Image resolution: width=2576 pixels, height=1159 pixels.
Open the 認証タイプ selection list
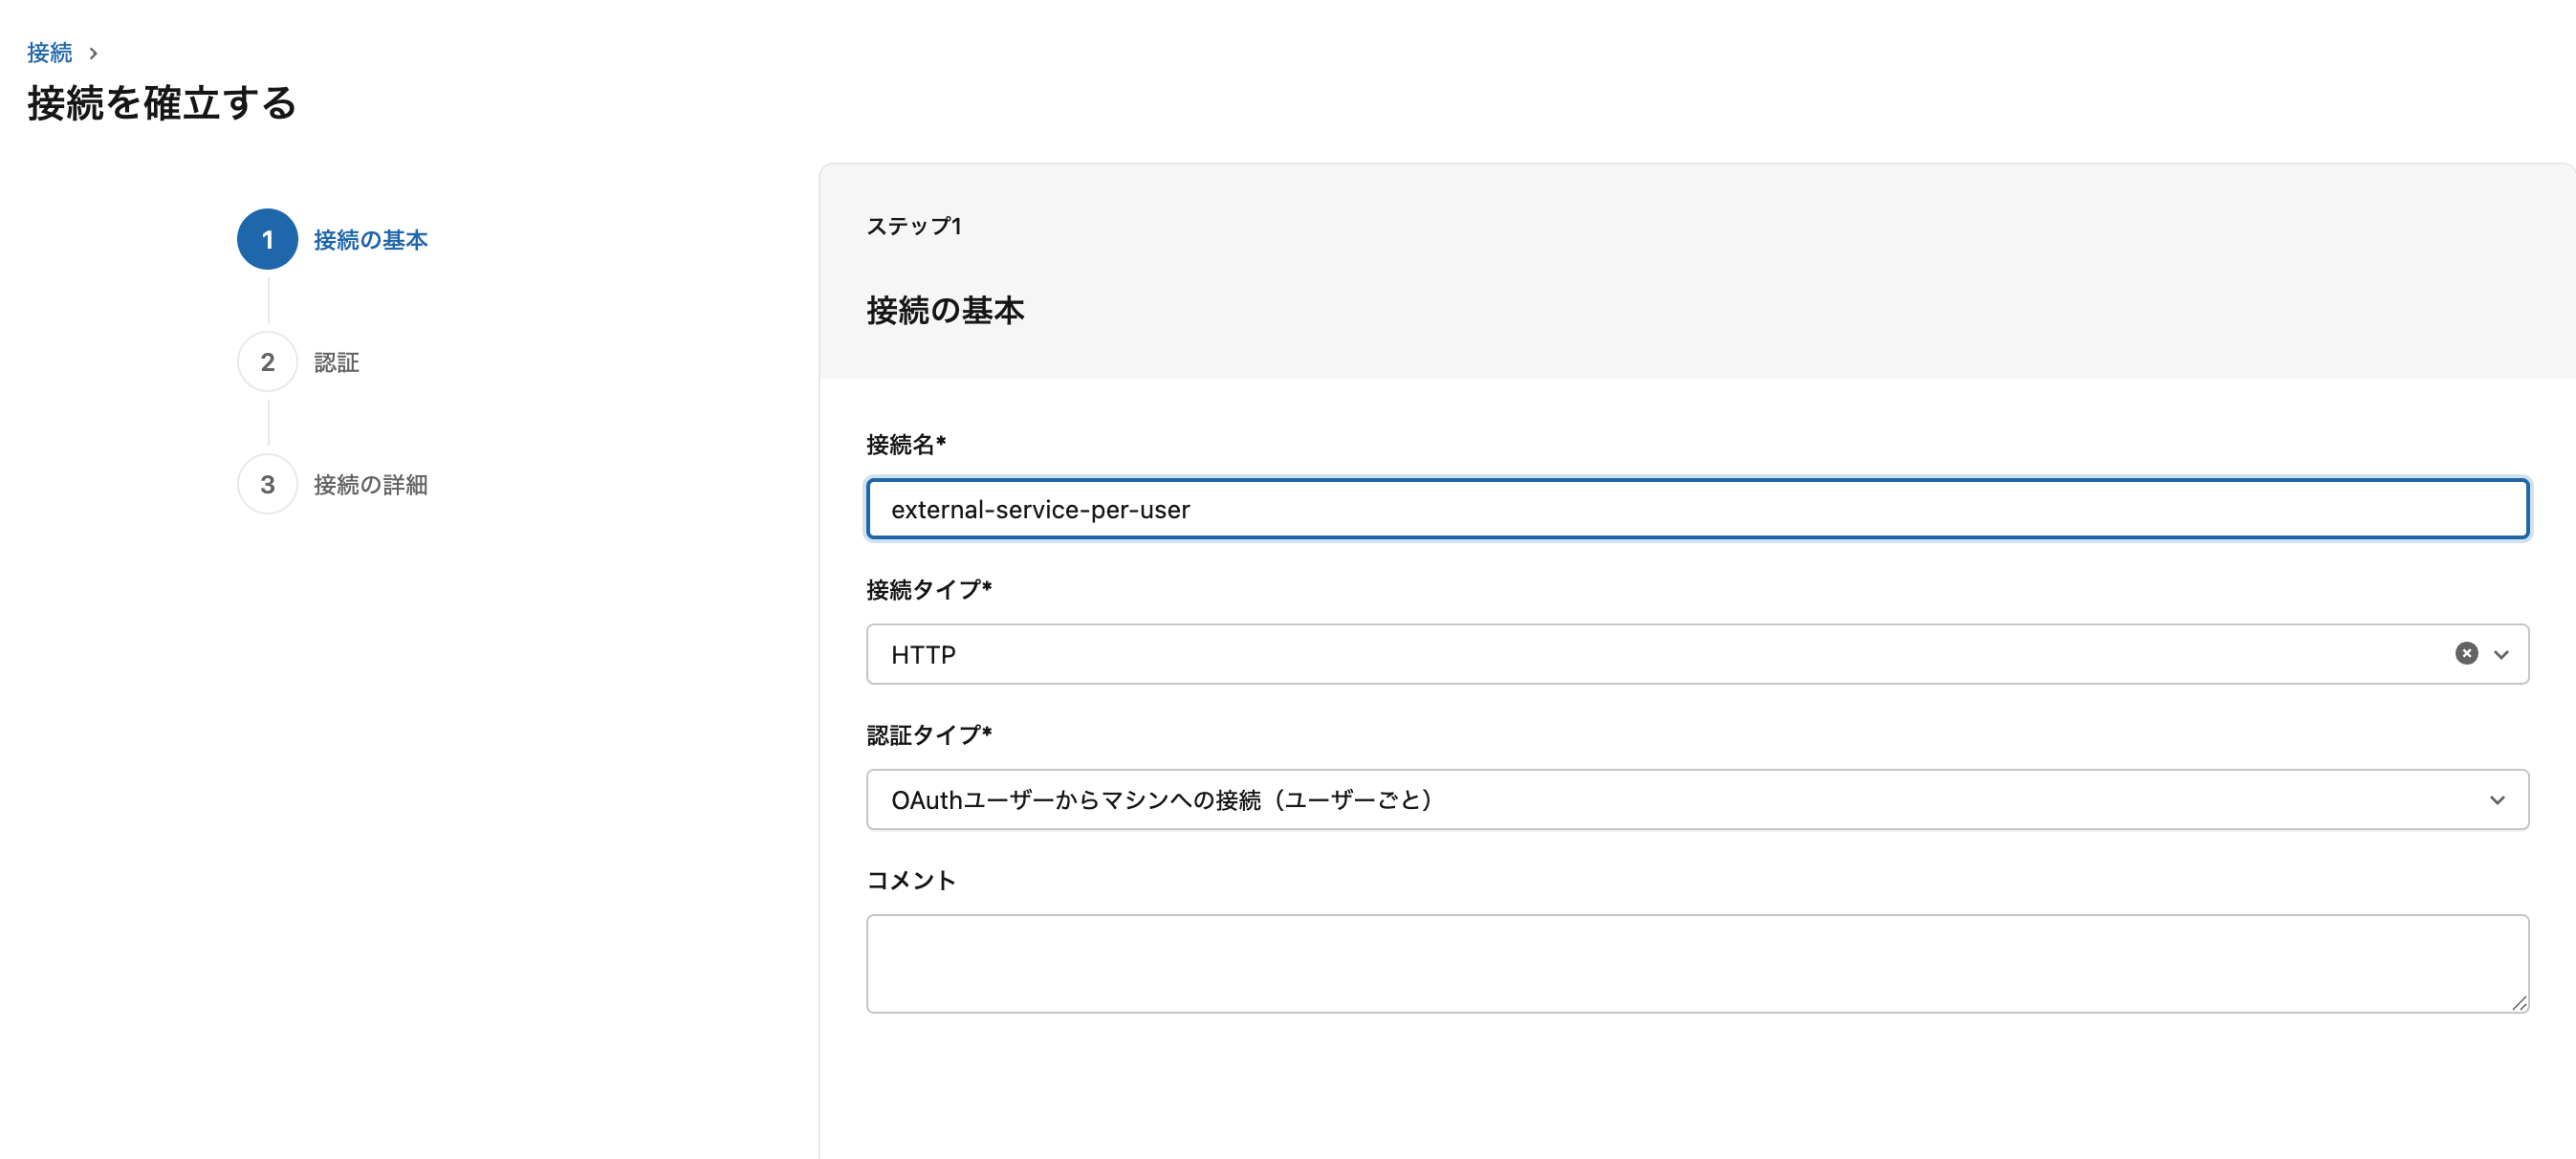pos(1600,799)
